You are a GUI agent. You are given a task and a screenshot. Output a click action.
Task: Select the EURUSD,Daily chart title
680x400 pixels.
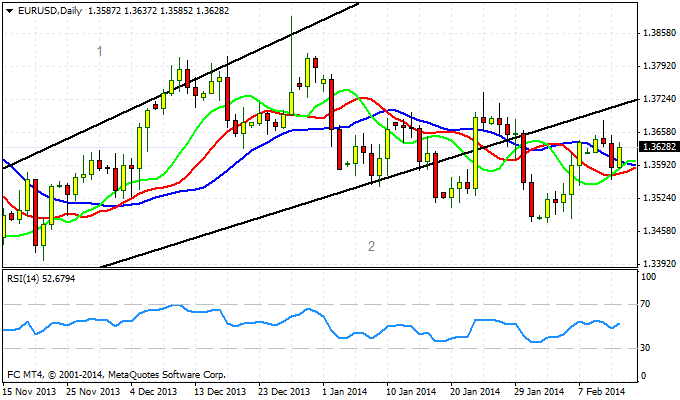[x=50, y=11]
